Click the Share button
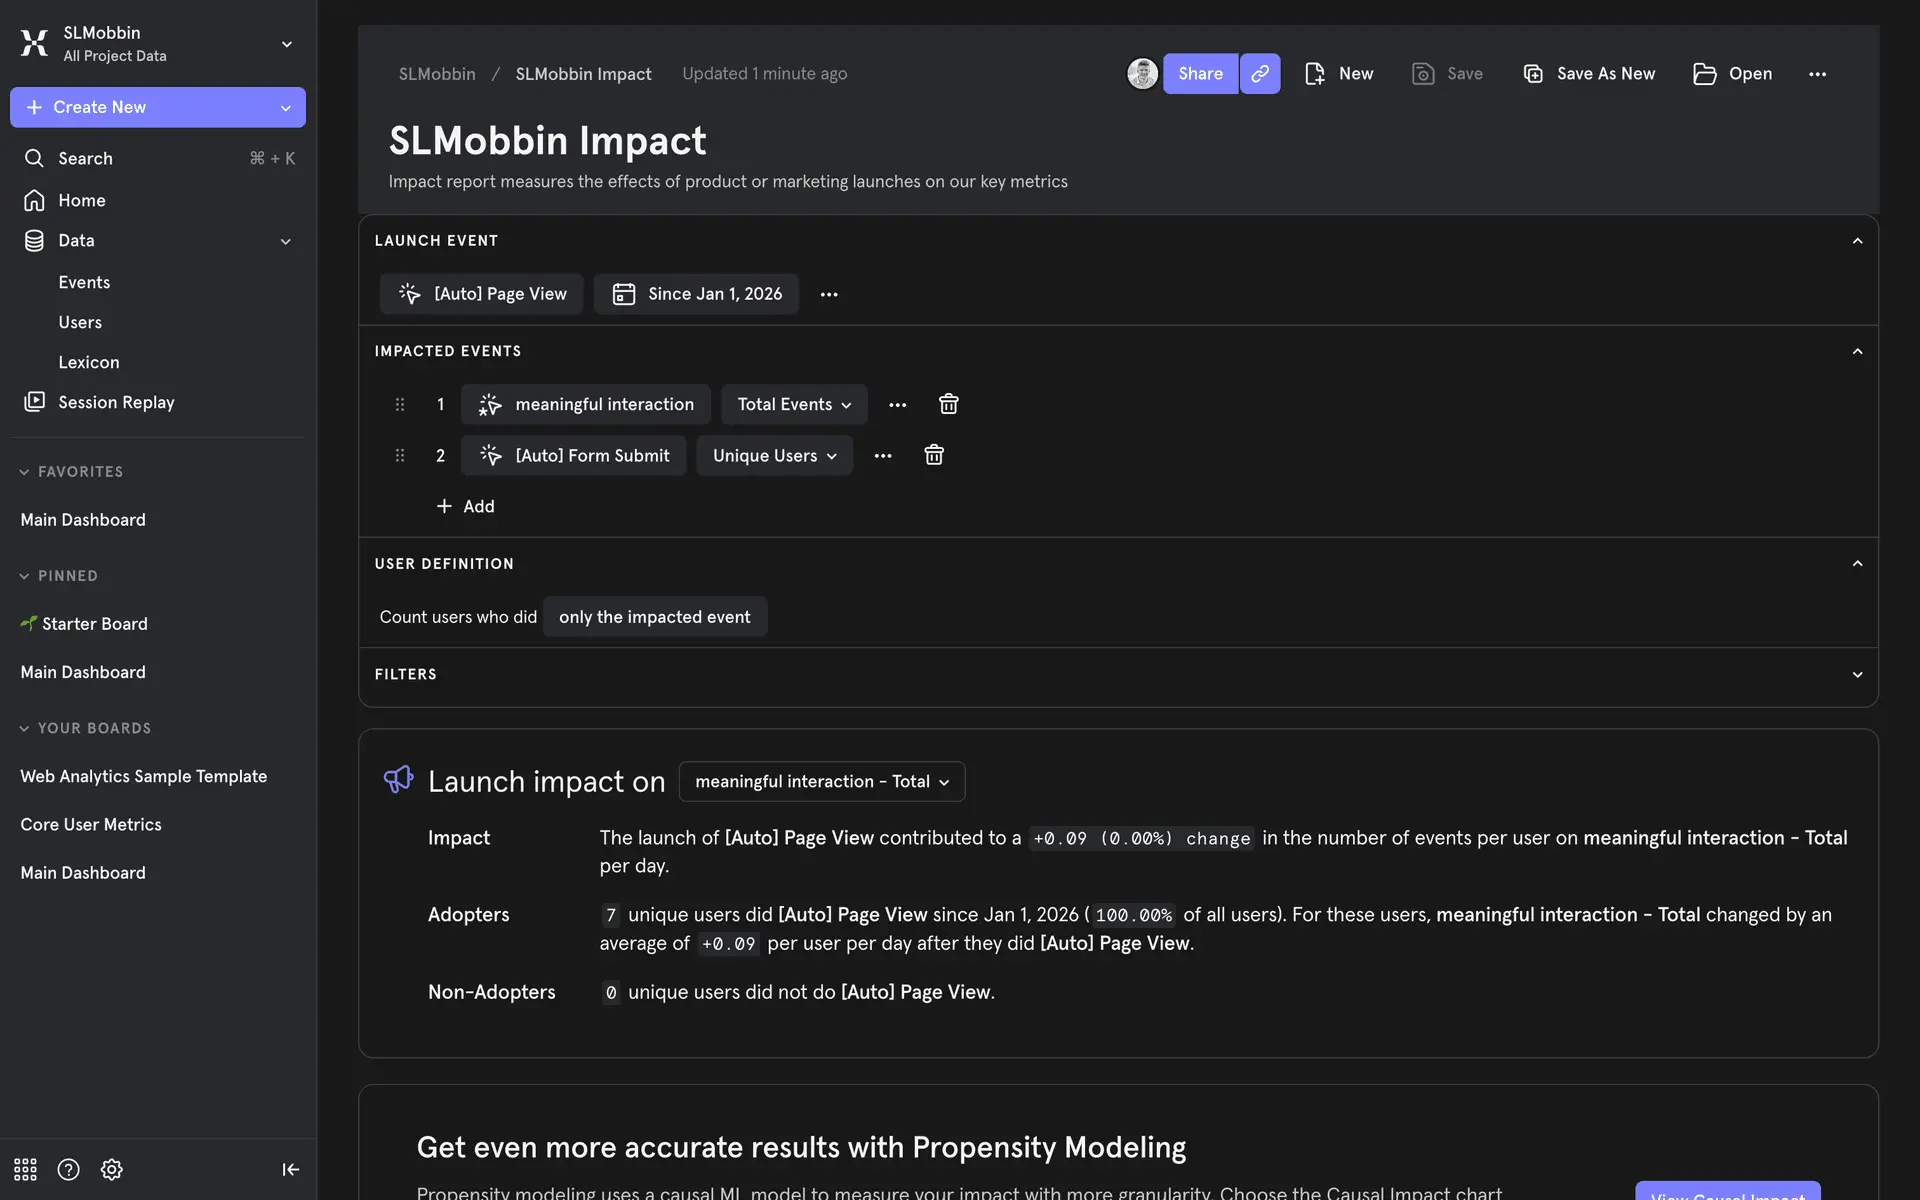The height and width of the screenshot is (1200, 1920). point(1200,74)
